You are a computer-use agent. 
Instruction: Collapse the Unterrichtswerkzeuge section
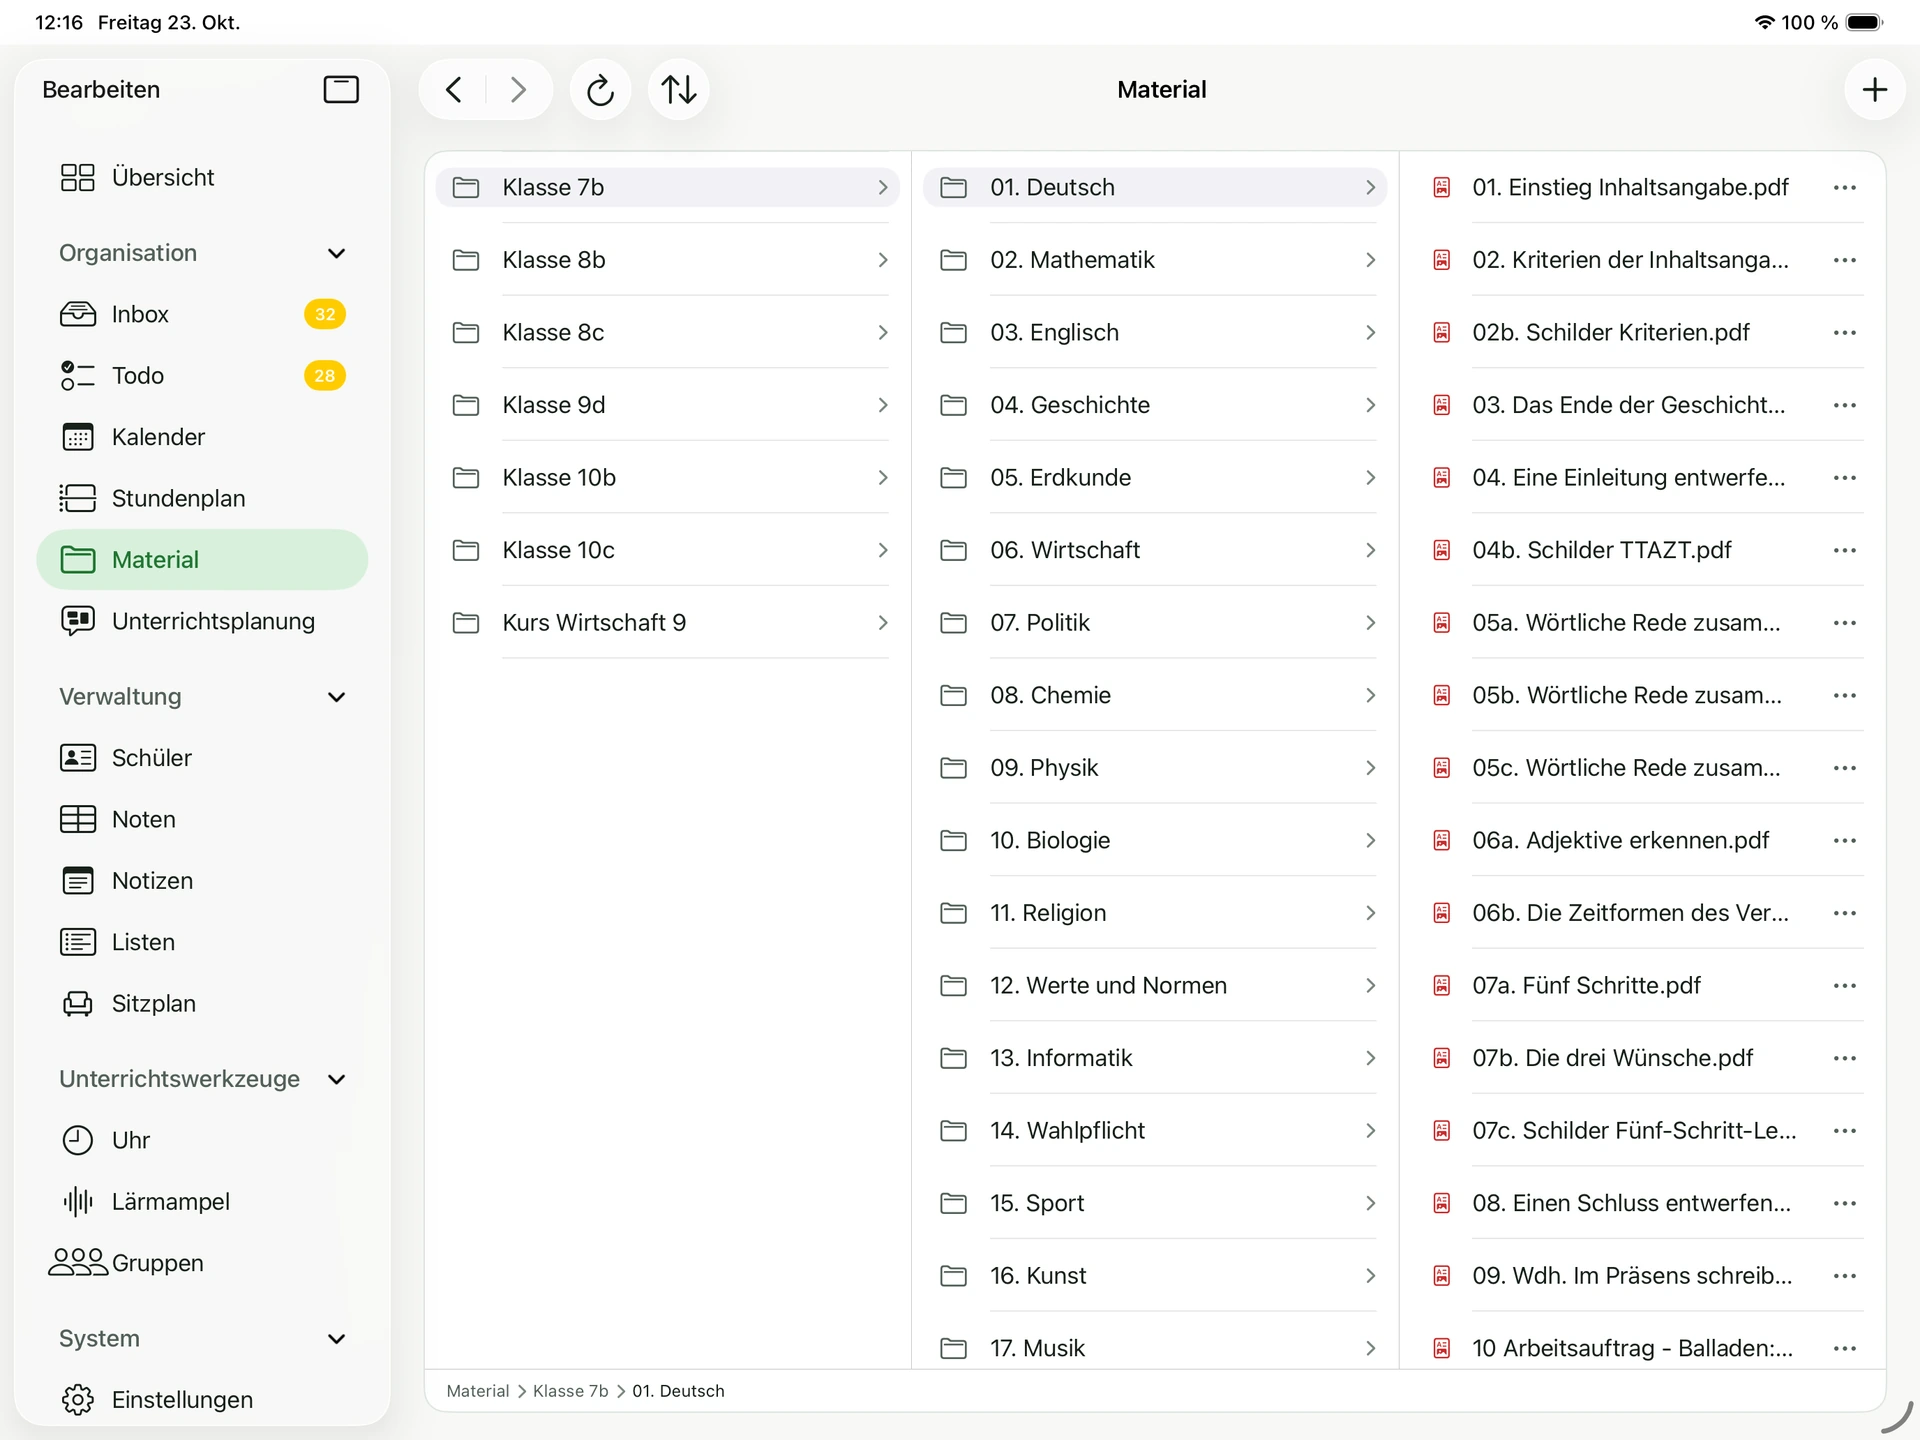[337, 1079]
